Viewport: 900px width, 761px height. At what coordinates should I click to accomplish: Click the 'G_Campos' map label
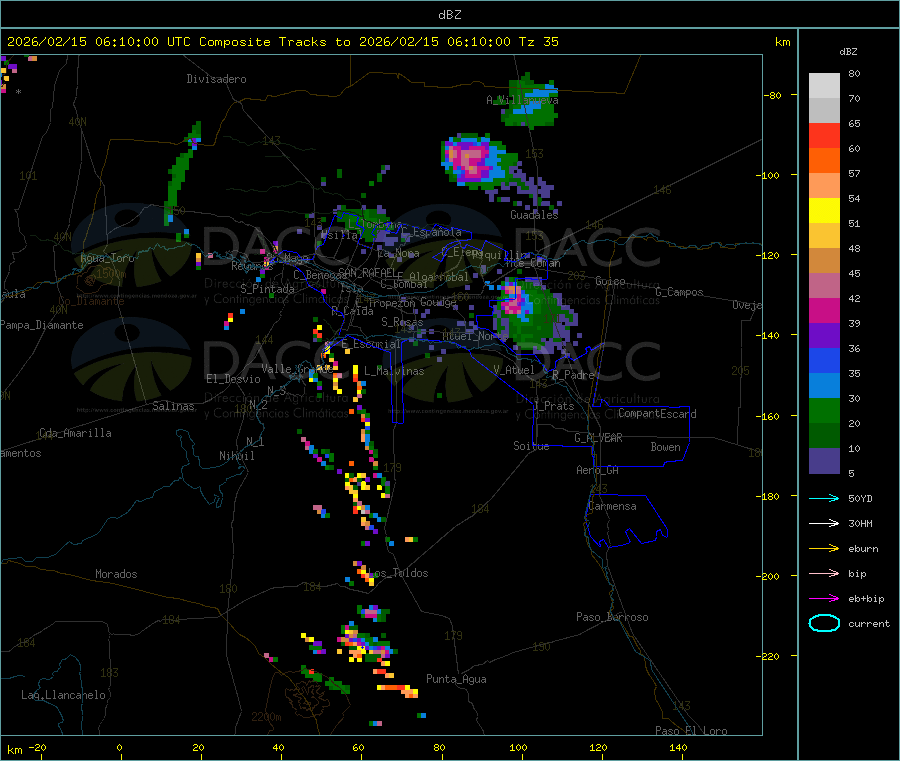coord(680,292)
